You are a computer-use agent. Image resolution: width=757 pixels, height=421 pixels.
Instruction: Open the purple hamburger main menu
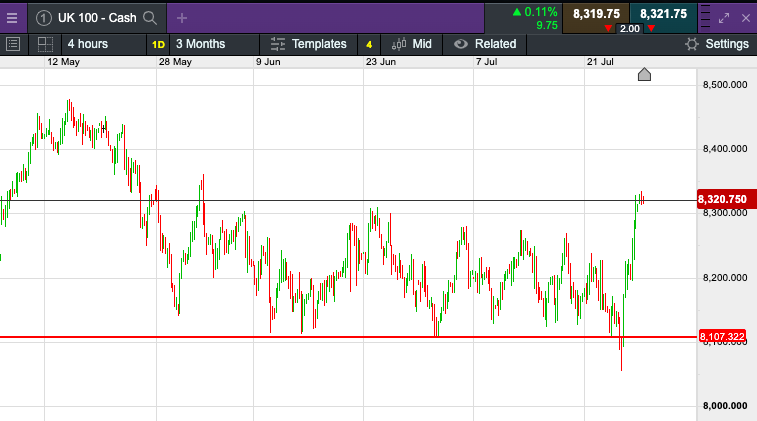[x=11, y=17]
